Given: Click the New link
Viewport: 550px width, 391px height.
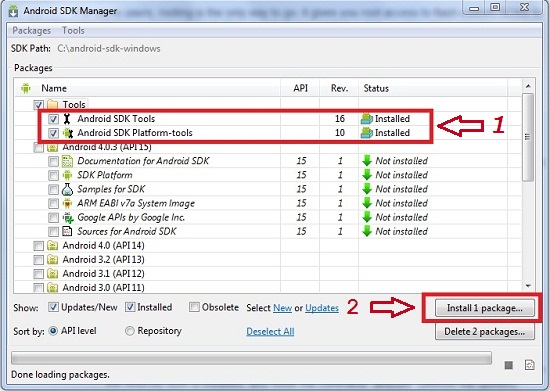Looking at the screenshot, I should click(x=282, y=308).
